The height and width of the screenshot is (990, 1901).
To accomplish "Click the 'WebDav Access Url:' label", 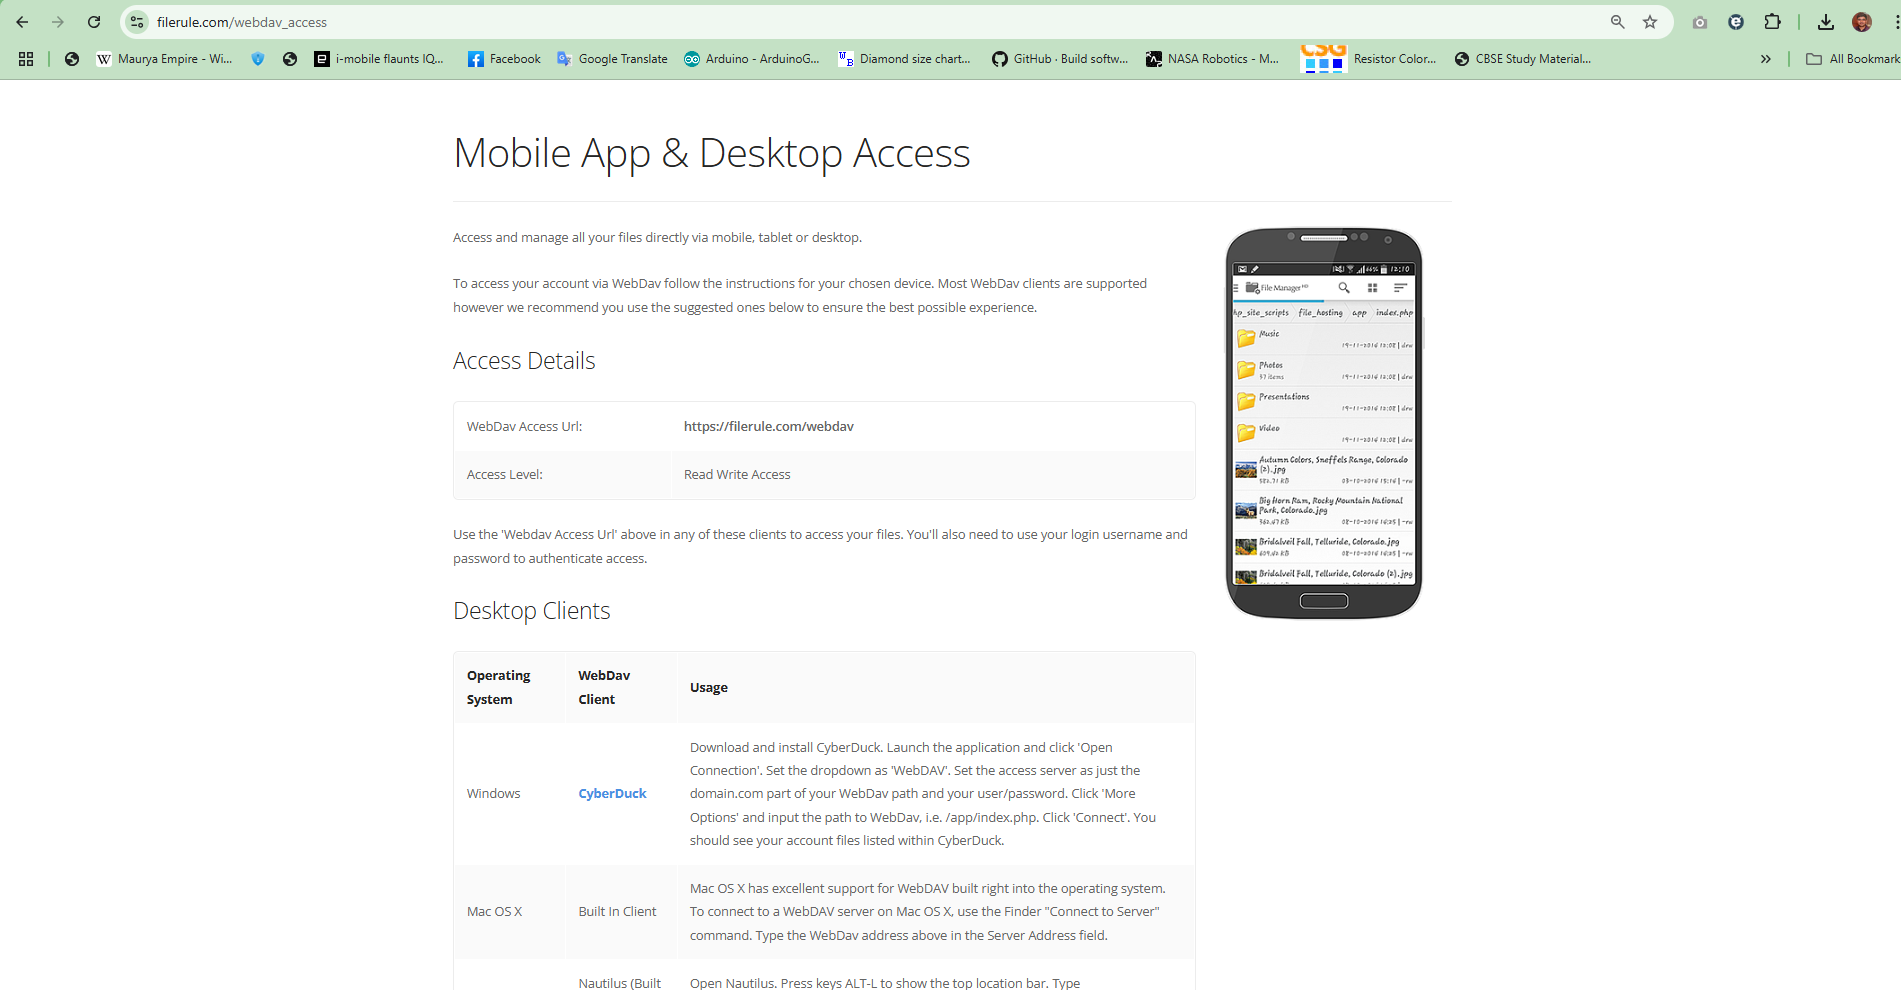I will (524, 426).
